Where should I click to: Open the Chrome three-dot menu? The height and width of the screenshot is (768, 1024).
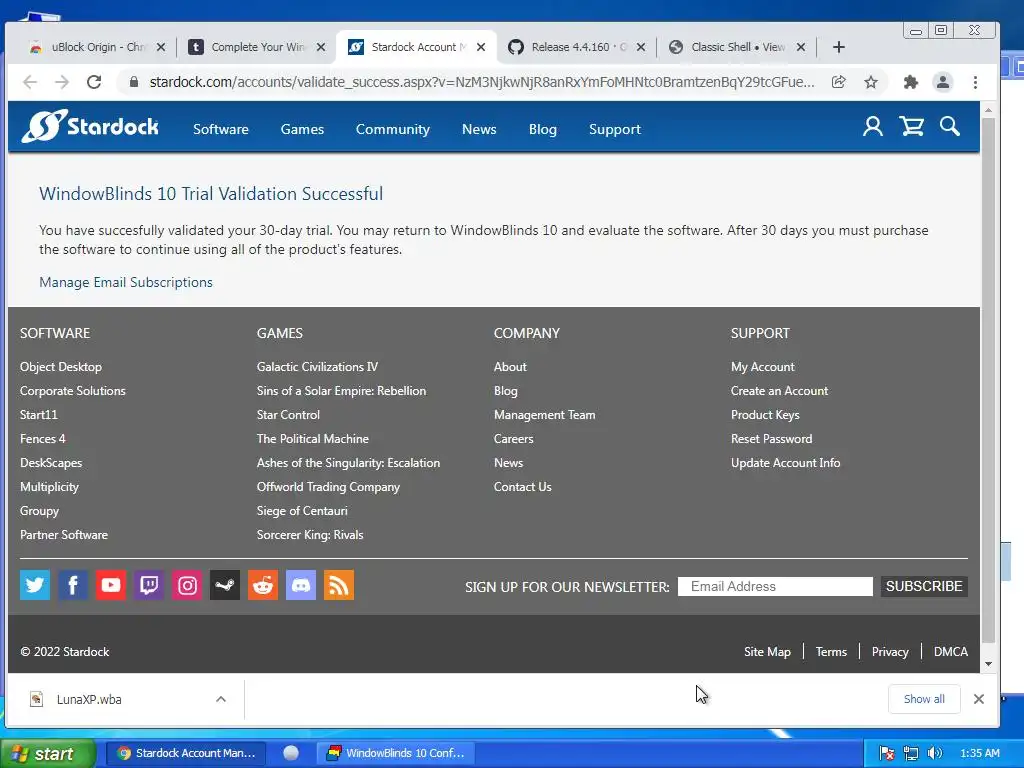[x=975, y=82]
